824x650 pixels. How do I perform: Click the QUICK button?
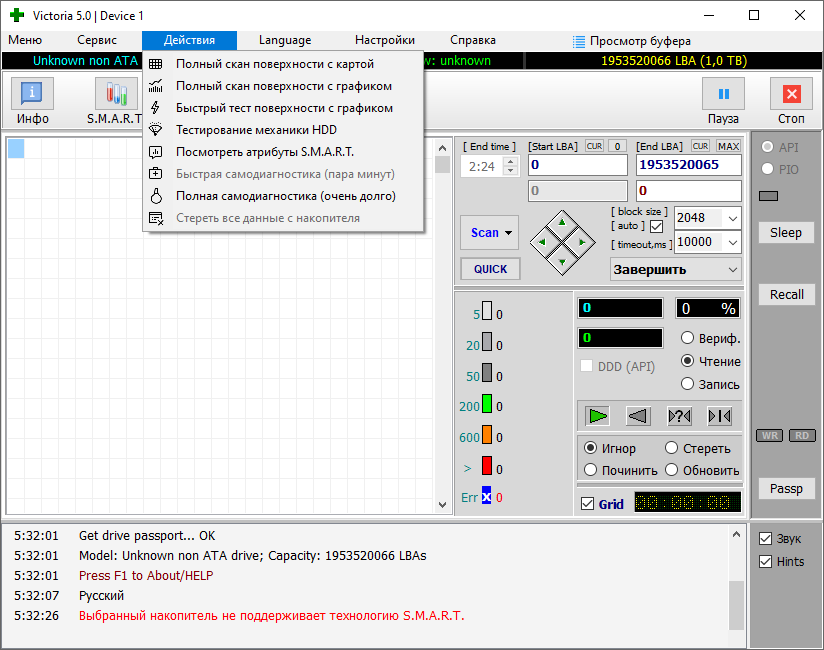(490, 269)
